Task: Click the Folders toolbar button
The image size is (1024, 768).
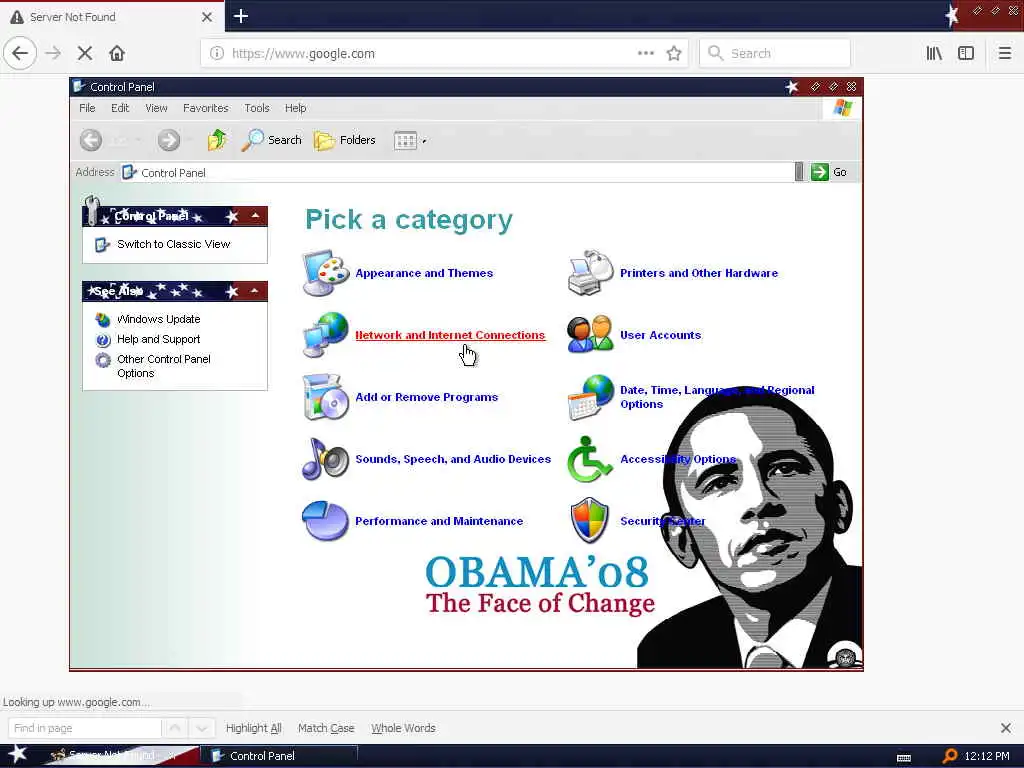Action: [x=345, y=140]
